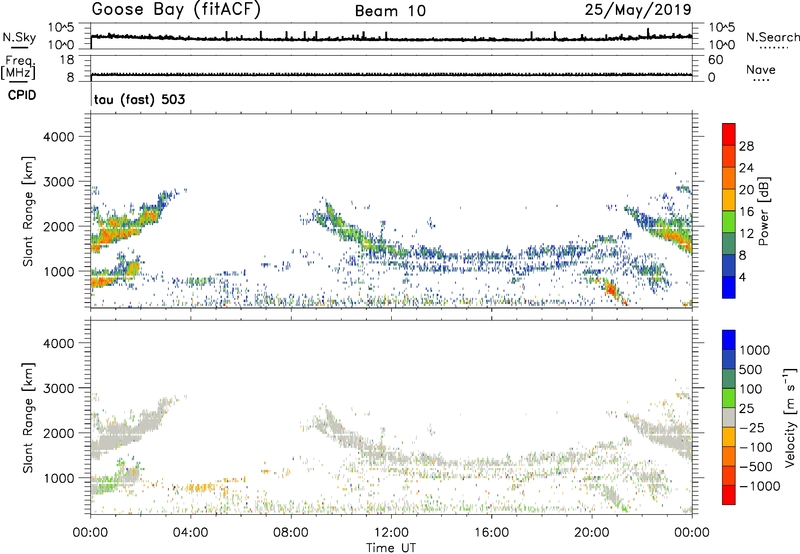Click the '18' tick on the frequency axis
The image size is (800, 554).
coord(67,60)
